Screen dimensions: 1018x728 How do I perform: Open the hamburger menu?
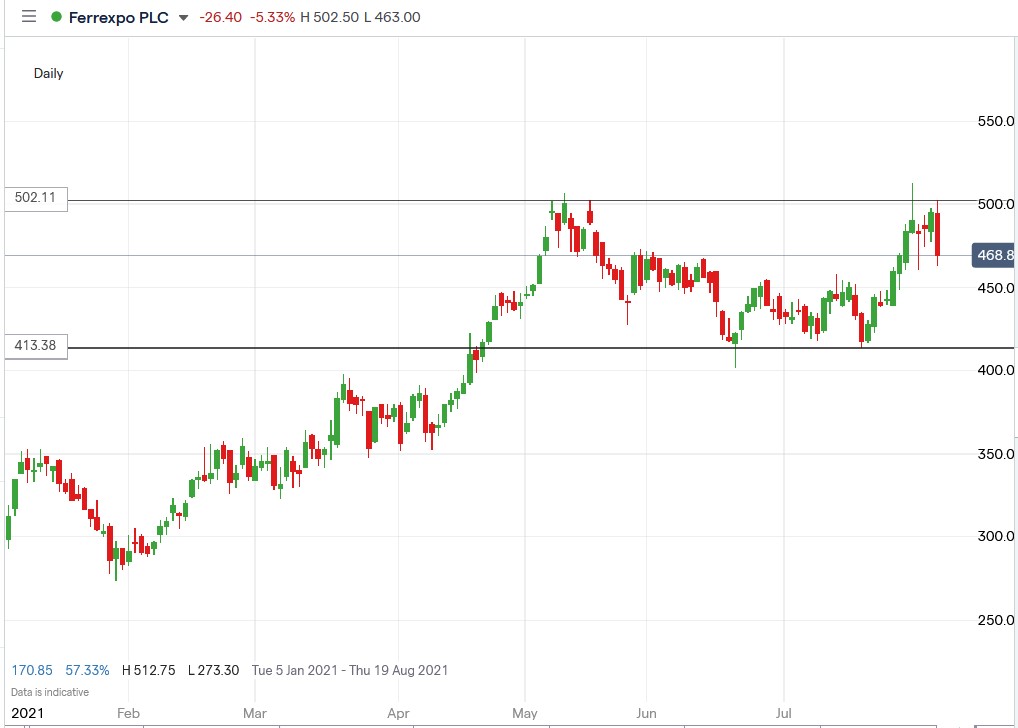tap(27, 16)
